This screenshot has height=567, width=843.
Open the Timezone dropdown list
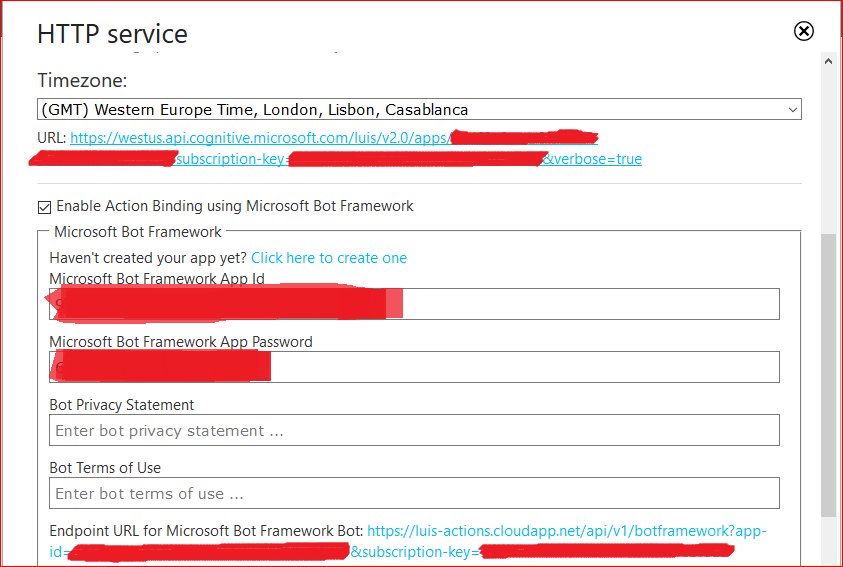(x=419, y=109)
